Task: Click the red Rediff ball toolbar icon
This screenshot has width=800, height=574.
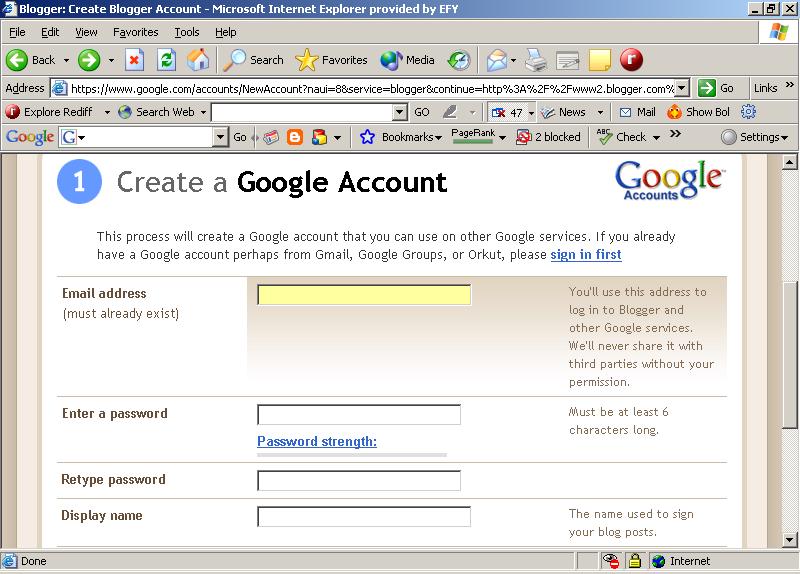Action: tap(631, 60)
